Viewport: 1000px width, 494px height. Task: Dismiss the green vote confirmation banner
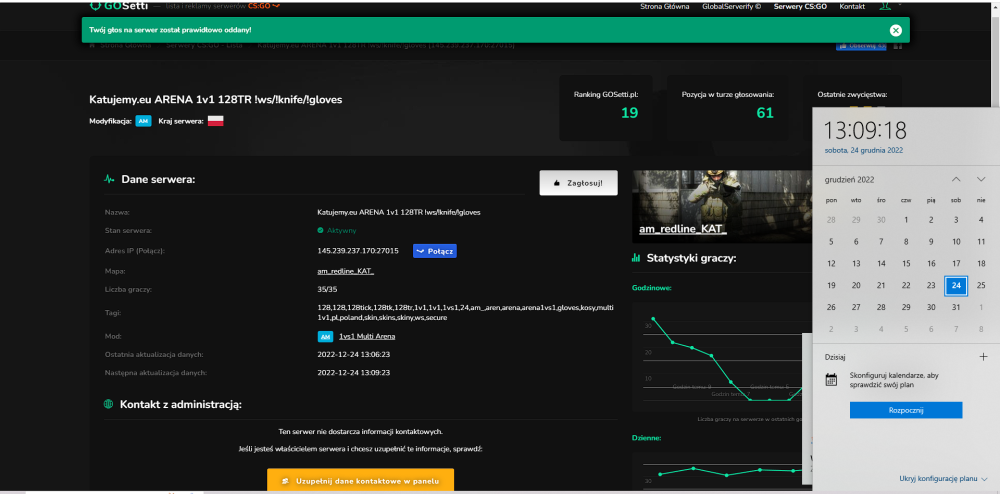click(x=895, y=30)
